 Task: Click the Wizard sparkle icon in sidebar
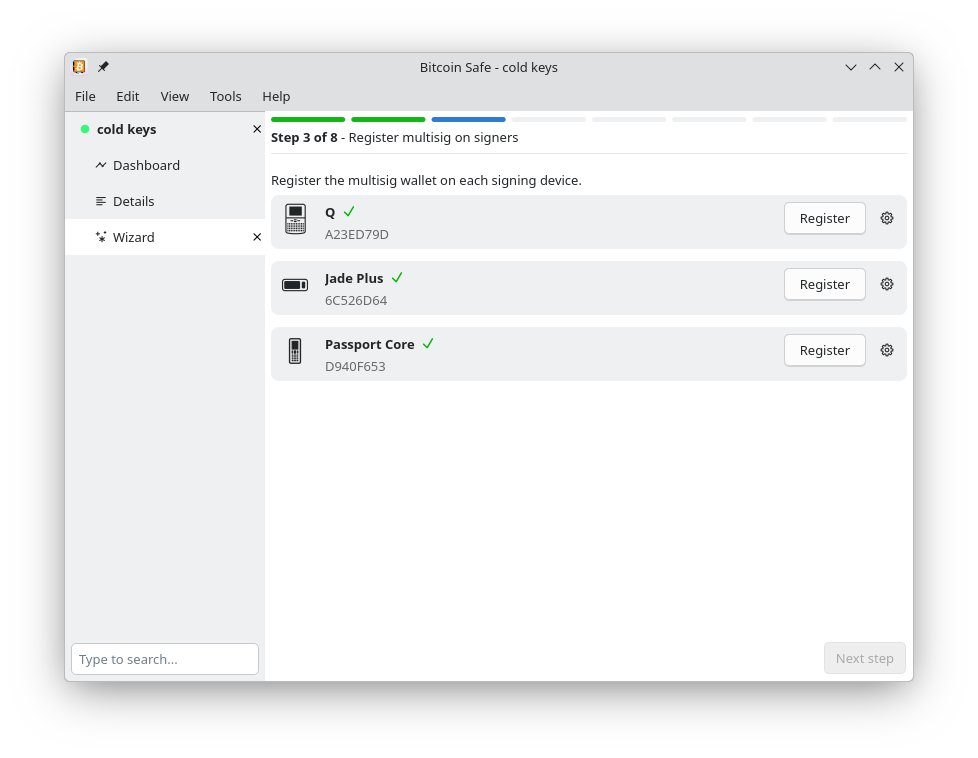click(x=100, y=237)
